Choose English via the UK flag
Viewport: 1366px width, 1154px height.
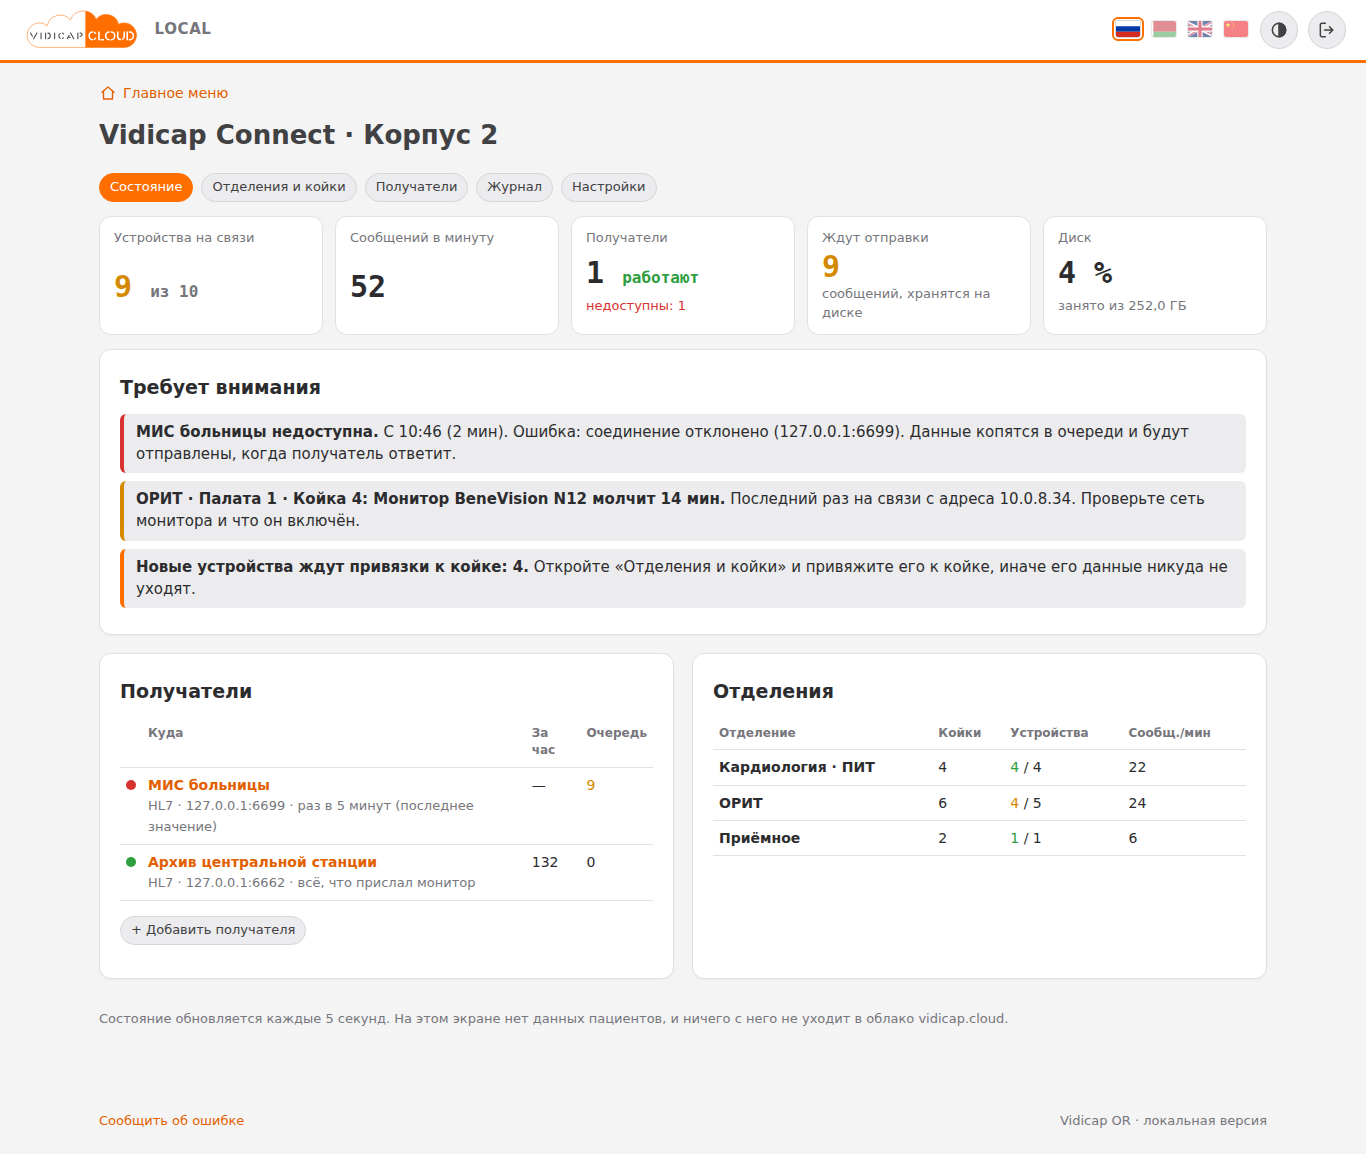(1200, 29)
